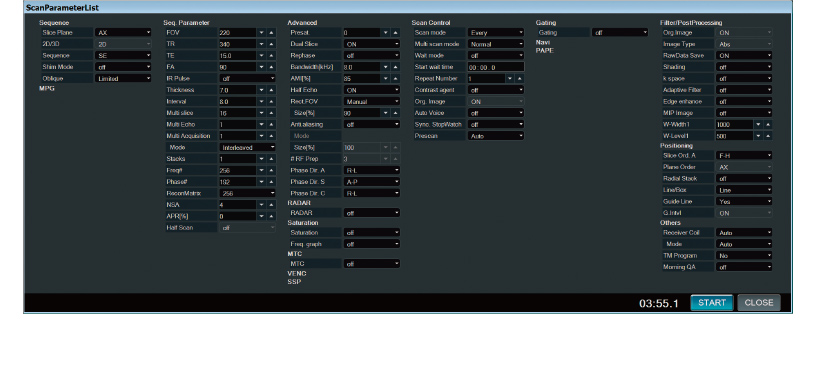
Task: Decrease TR value with the down arrow
Action: tap(262, 44)
